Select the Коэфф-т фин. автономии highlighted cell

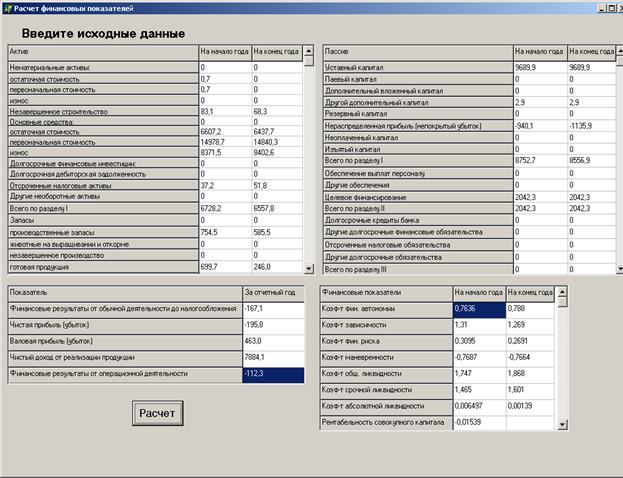478,309
